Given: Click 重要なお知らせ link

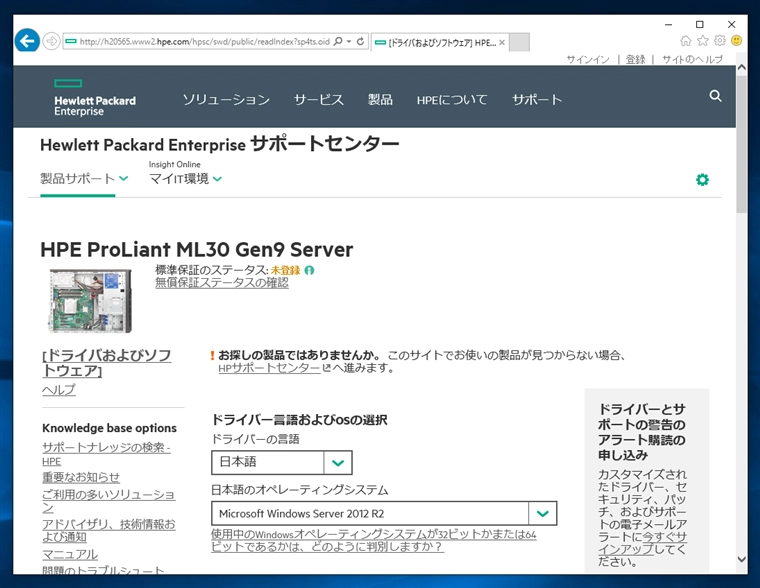Looking at the screenshot, I should (x=81, y=477).
